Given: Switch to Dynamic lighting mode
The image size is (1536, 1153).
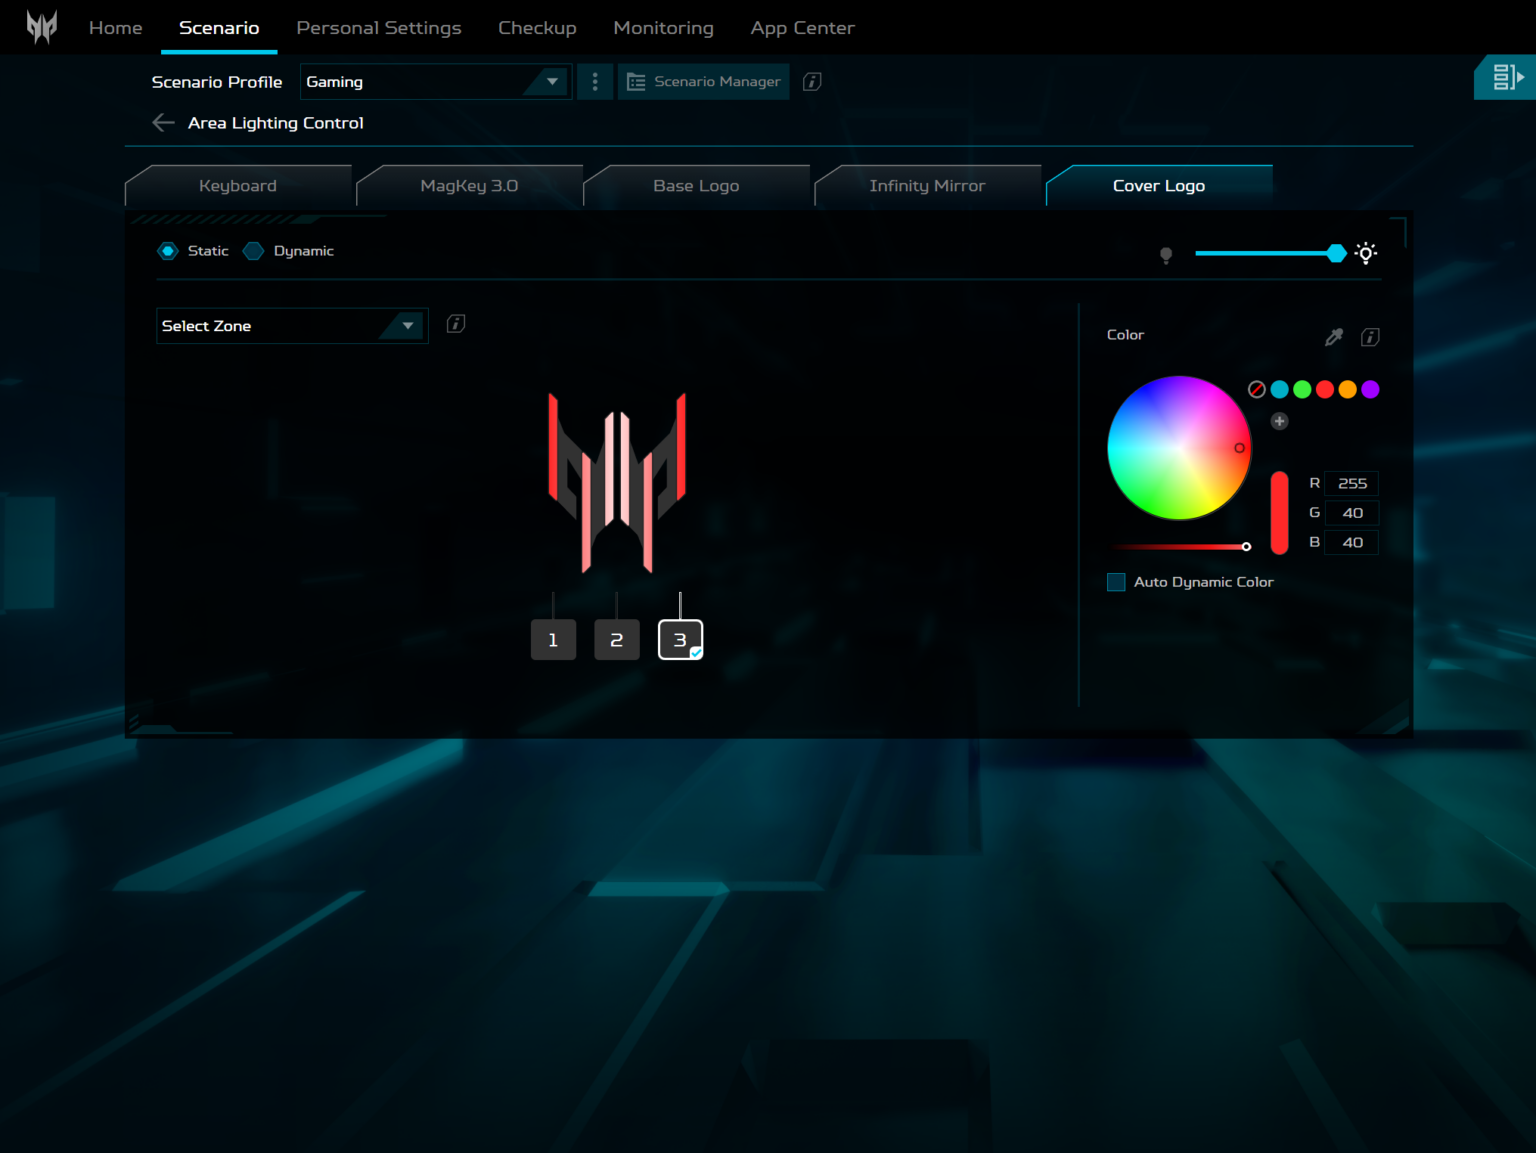Looking at the screenshot, I should point(253,250).
